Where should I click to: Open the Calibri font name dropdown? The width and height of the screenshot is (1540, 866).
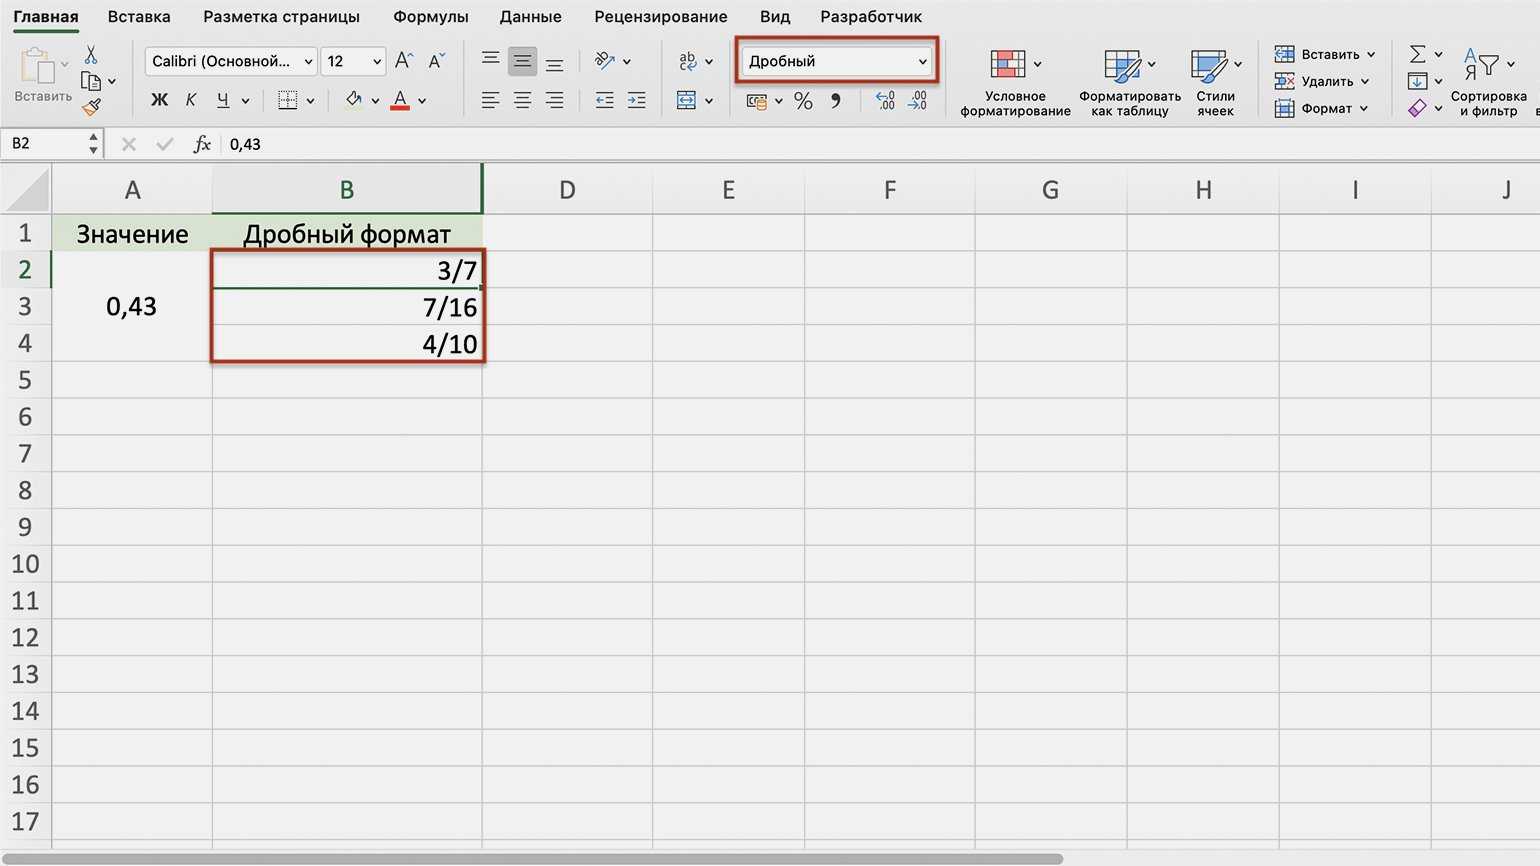click(308, 61)
